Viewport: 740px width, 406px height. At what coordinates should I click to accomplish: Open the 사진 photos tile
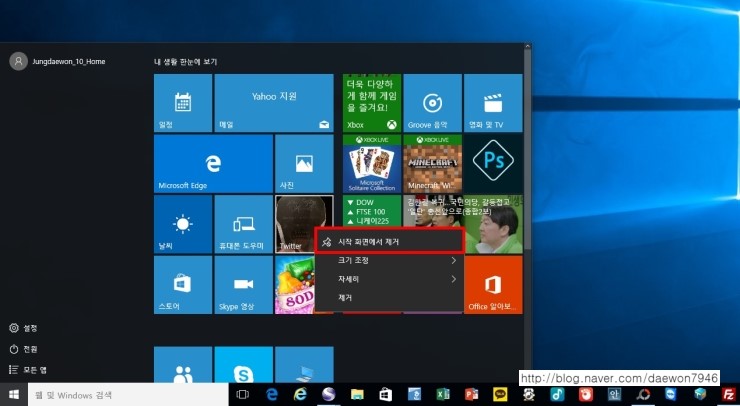[304, 164]
